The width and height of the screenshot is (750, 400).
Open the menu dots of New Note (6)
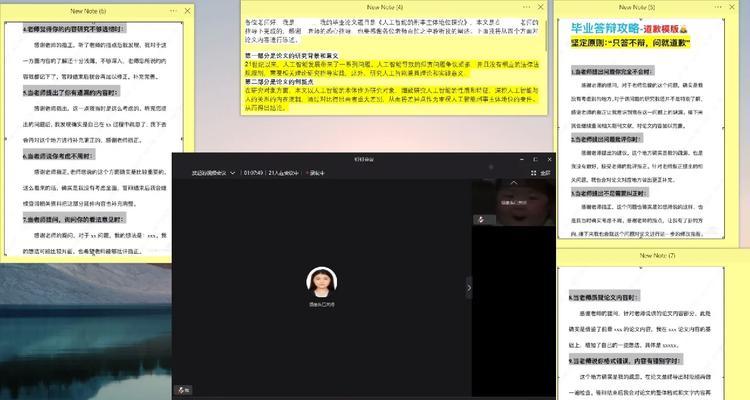(x=173, y=11)
